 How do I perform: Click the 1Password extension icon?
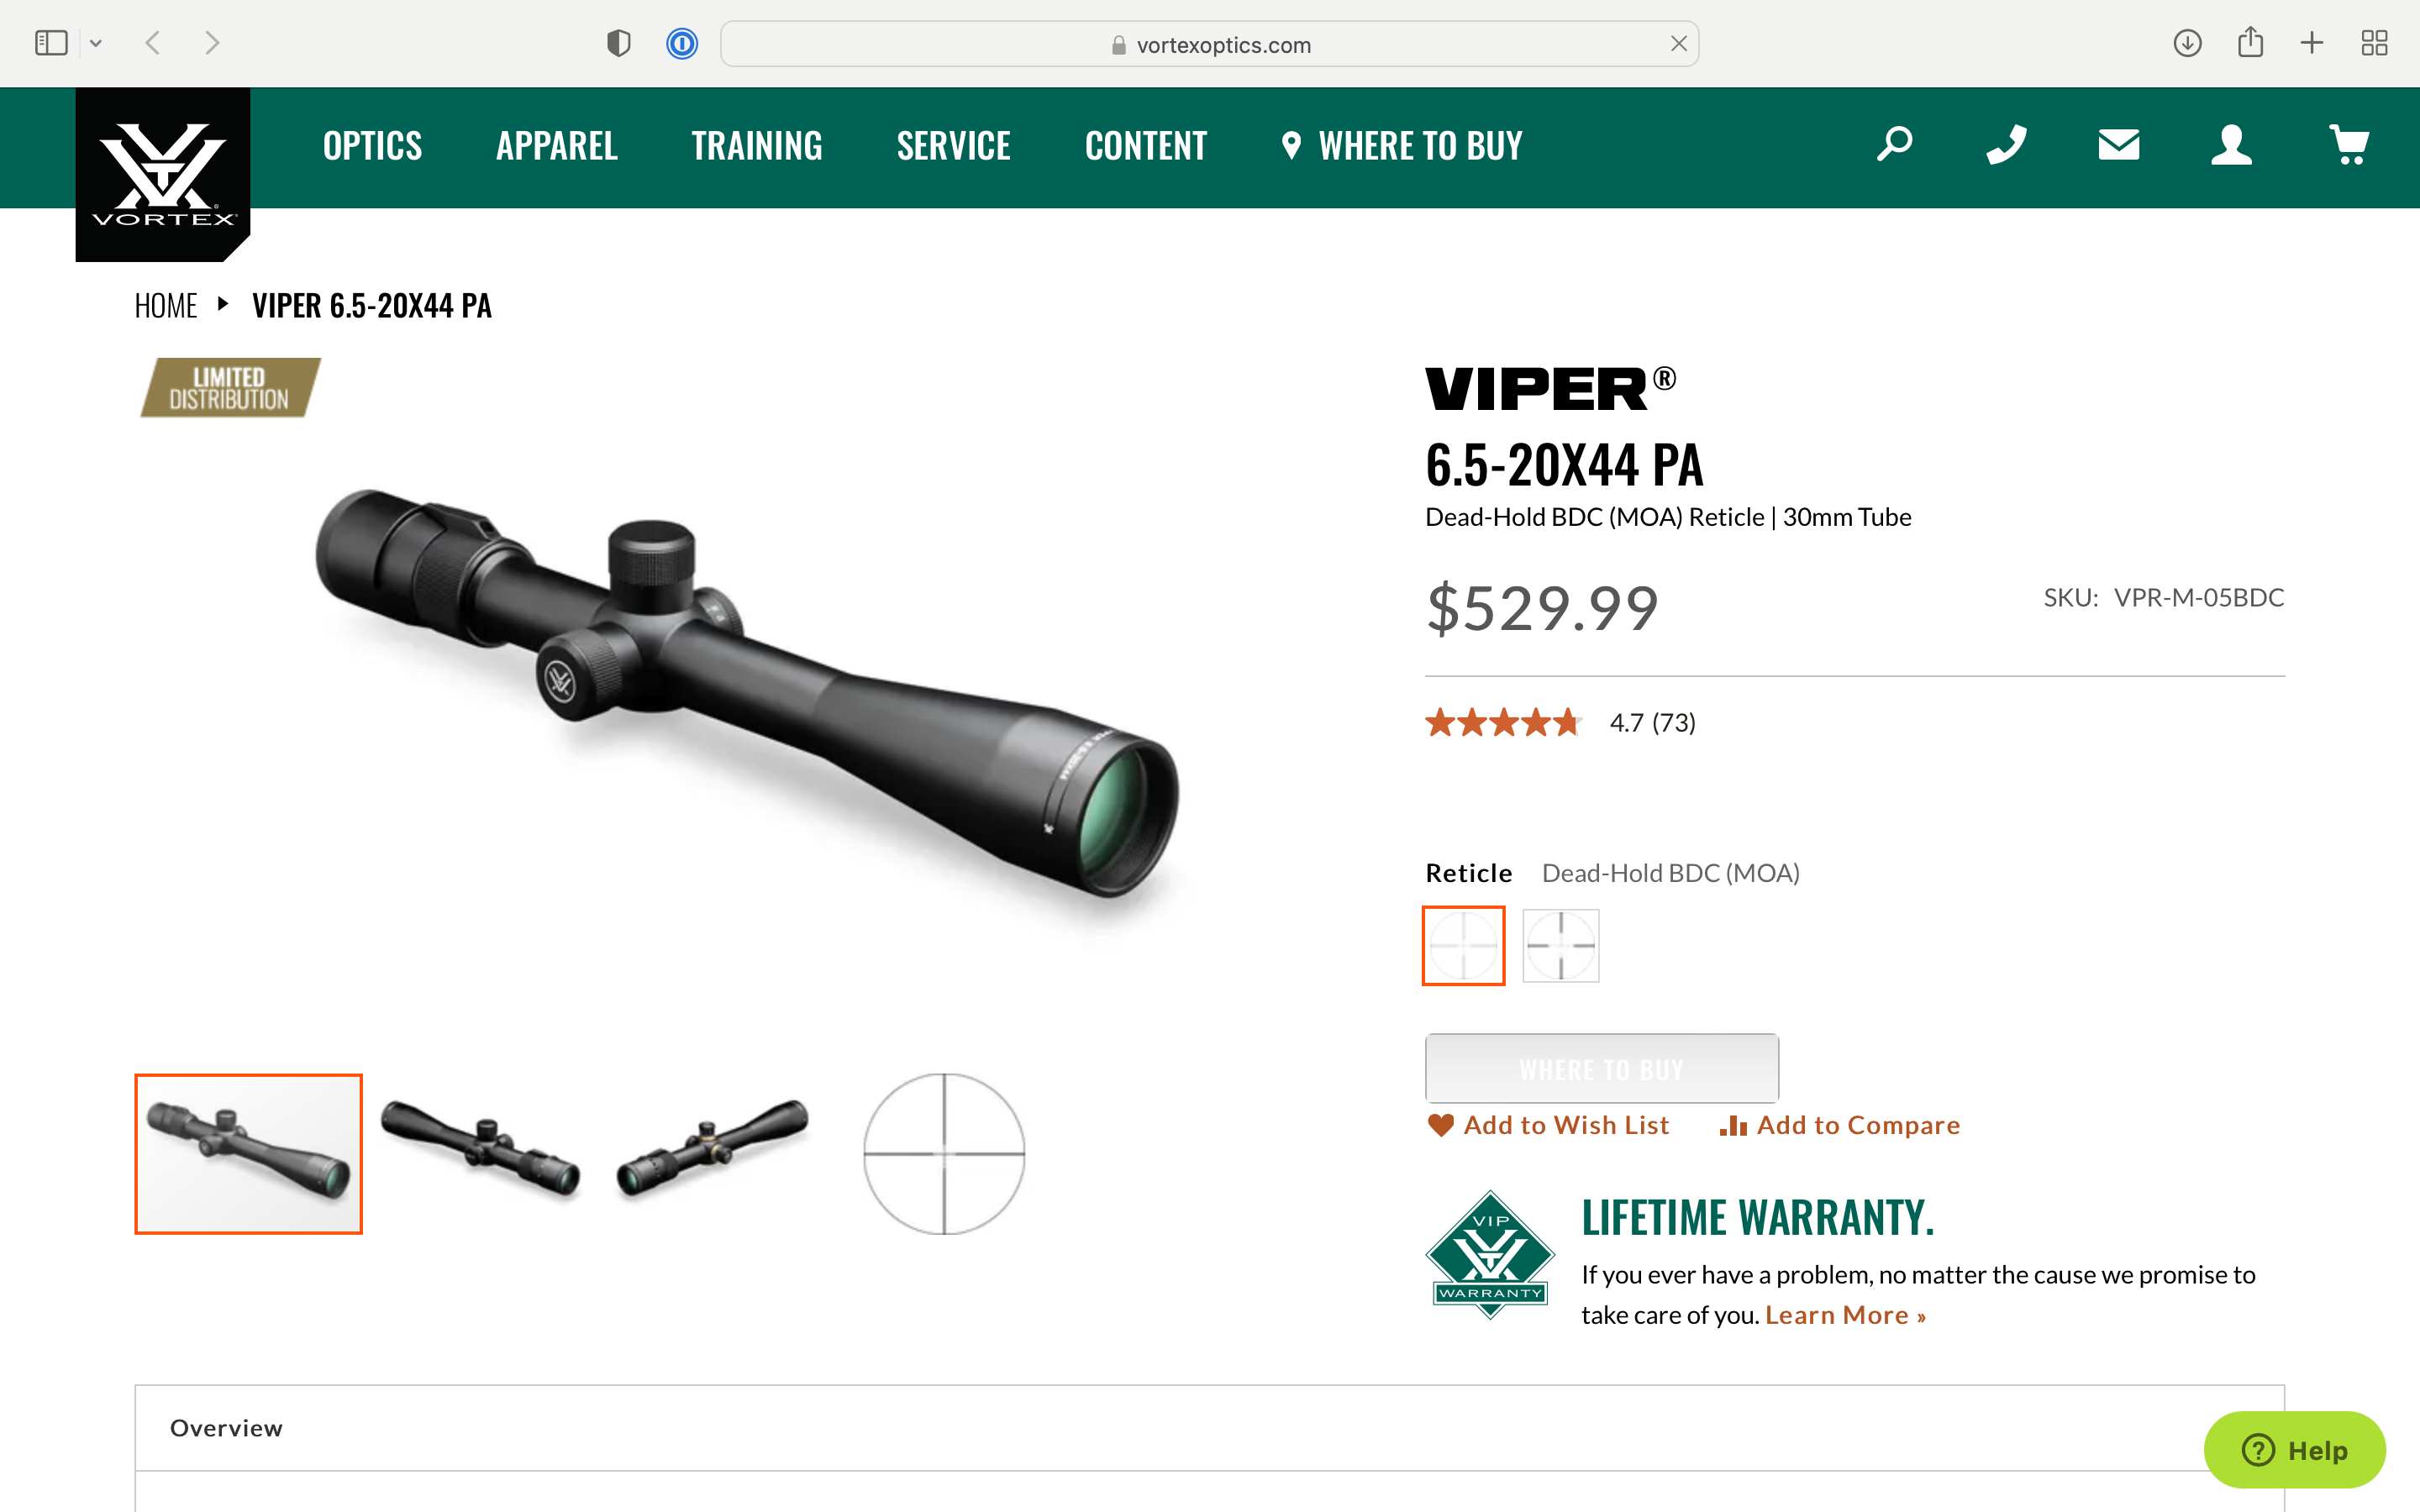click(x=682, y=44)
